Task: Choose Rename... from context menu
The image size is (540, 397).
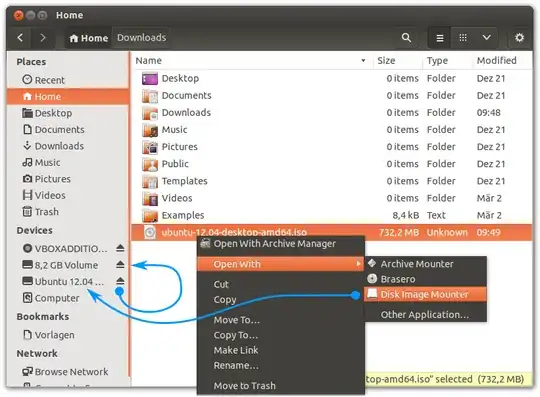Action: point(281,365)
